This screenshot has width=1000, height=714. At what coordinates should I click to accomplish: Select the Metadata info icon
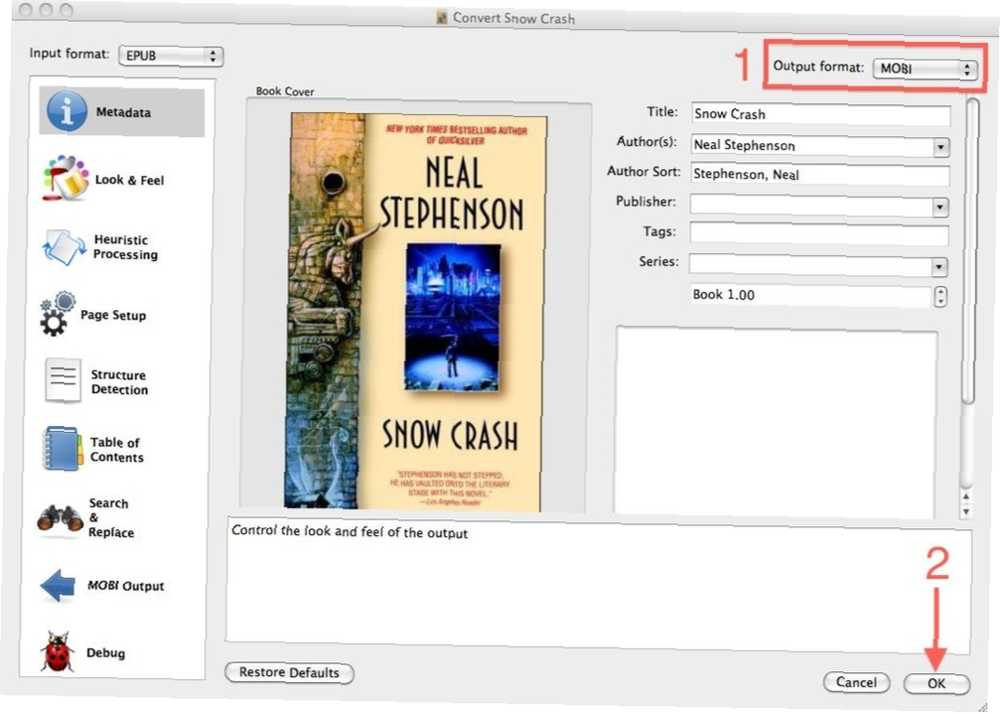tap(66, 111)
